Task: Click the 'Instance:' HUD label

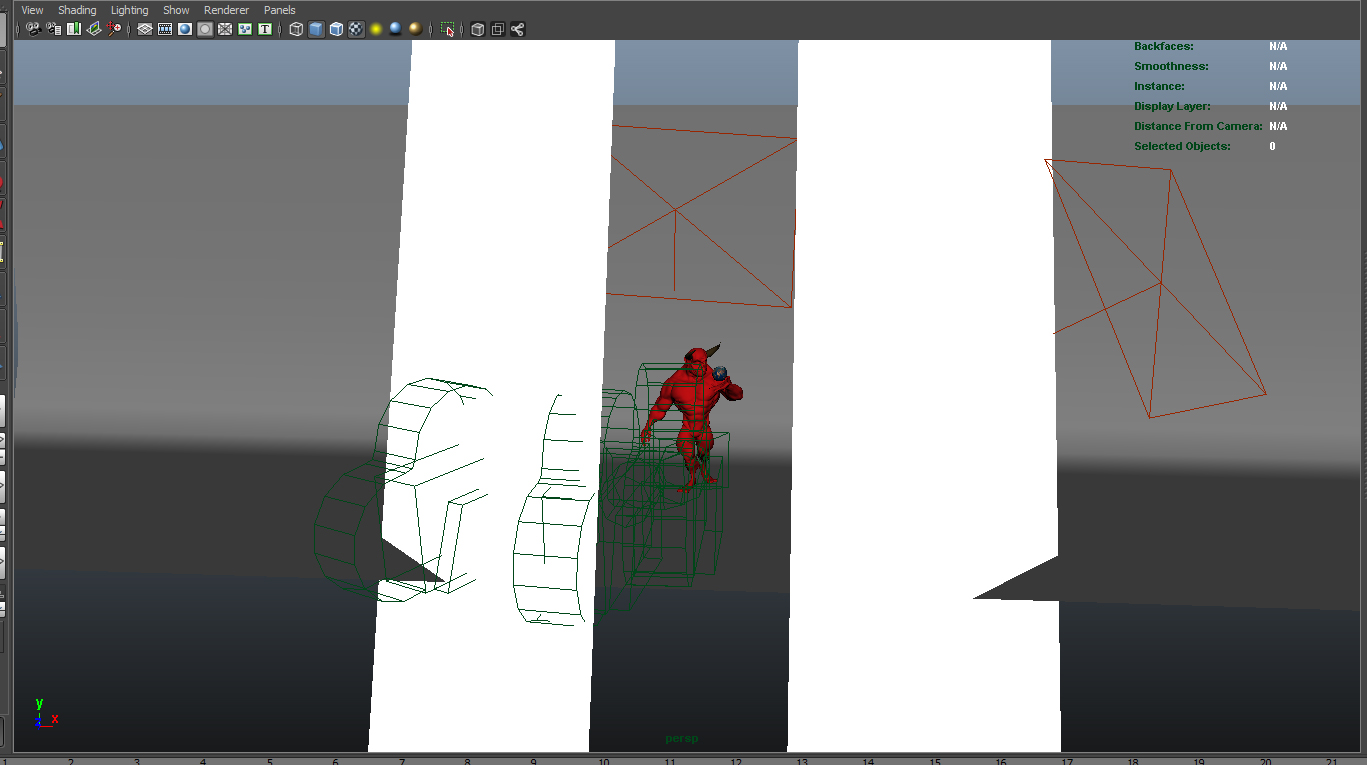Action: pyautogui.click(x=1159, y=86)
